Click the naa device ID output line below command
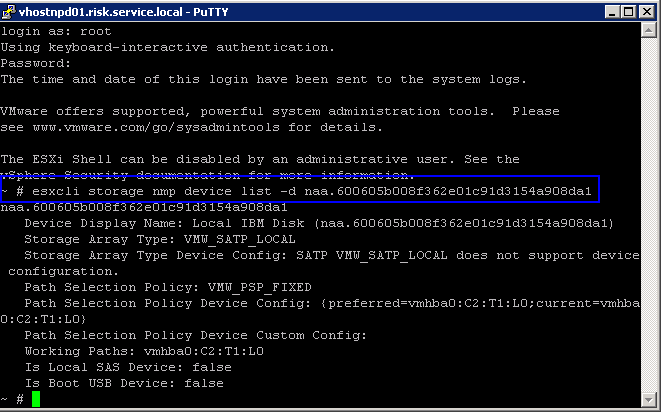This screenshot has height=412, width=661. [144, 207]
